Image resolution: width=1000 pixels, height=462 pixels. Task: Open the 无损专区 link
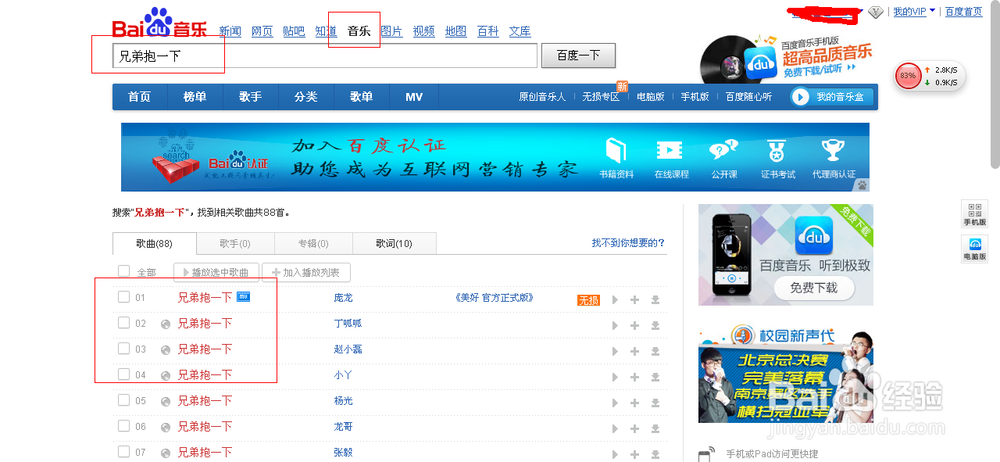[x=601, y=97]
